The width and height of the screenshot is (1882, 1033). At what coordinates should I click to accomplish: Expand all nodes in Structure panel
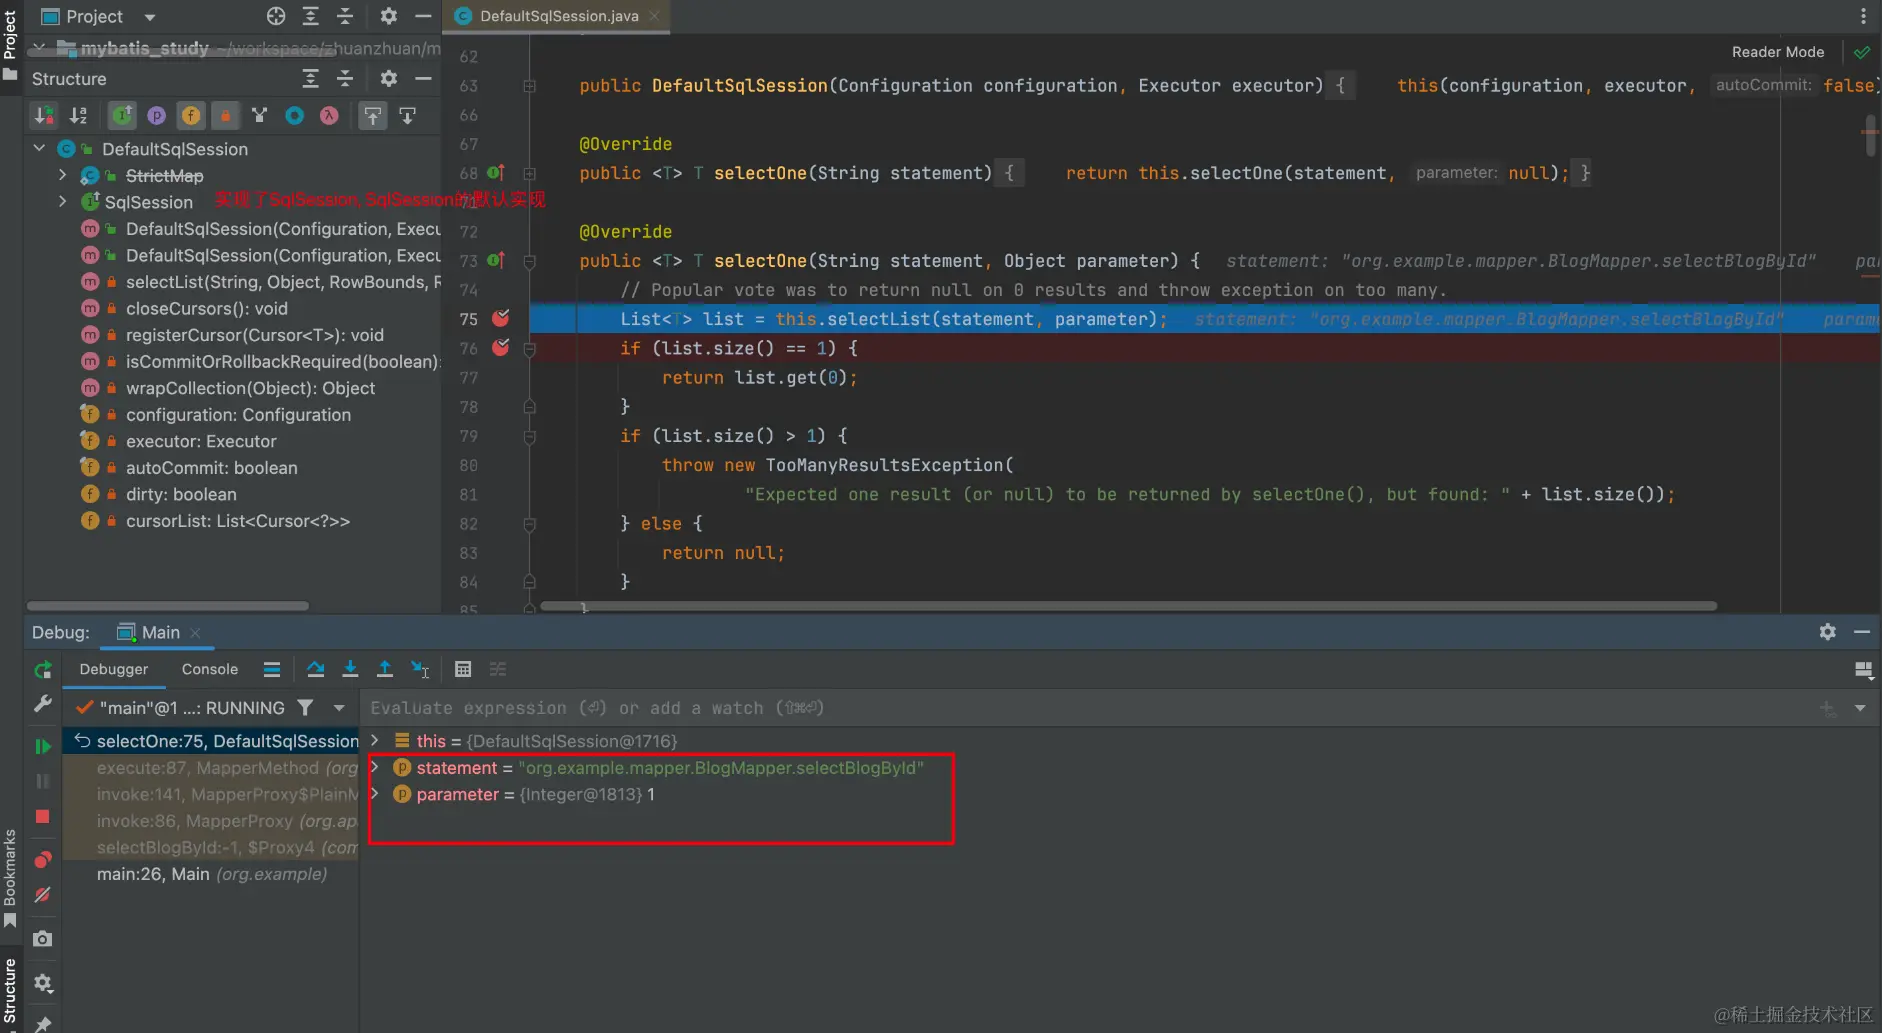click(x=311, y=78)
